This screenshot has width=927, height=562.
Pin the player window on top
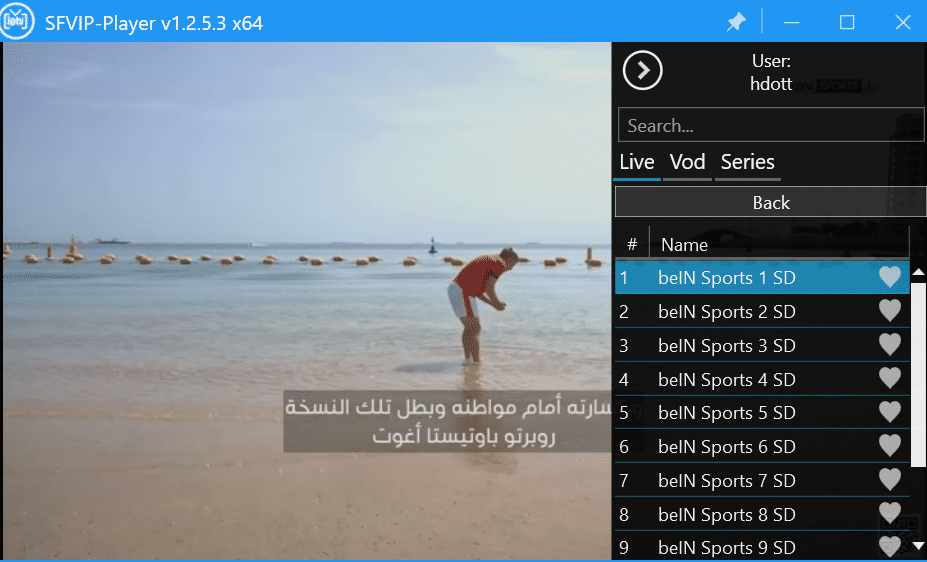pos(736,22)
